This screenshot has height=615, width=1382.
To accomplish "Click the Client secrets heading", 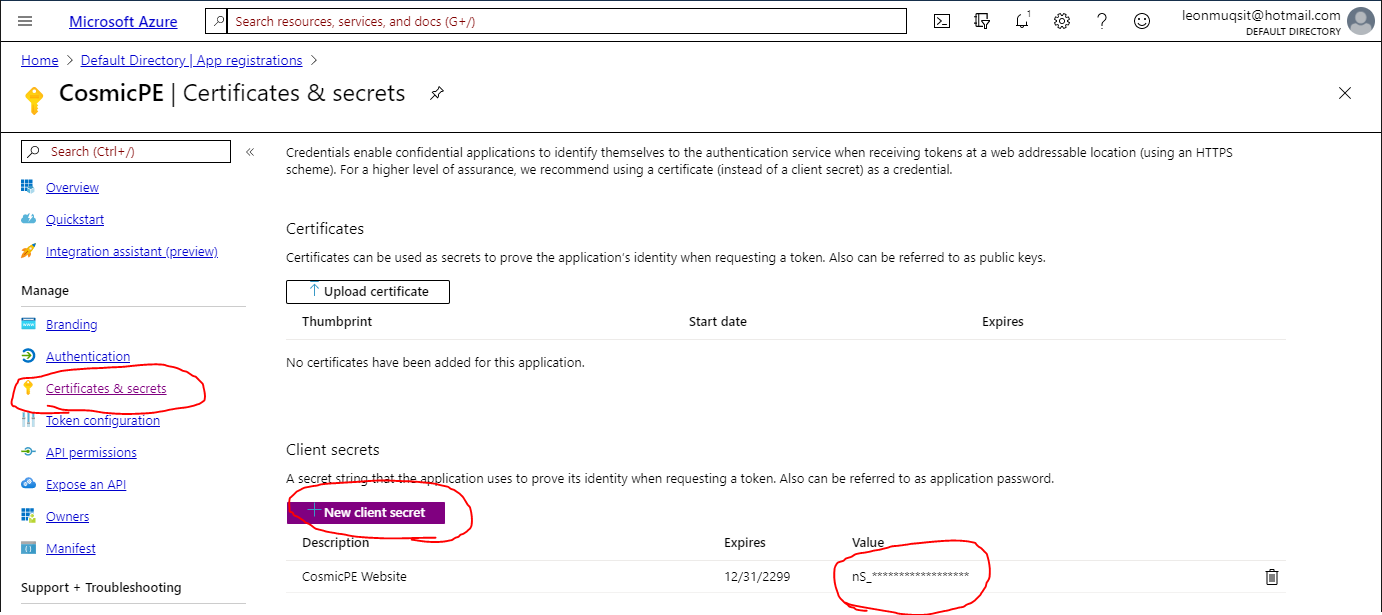I will [x=333, y=450].
